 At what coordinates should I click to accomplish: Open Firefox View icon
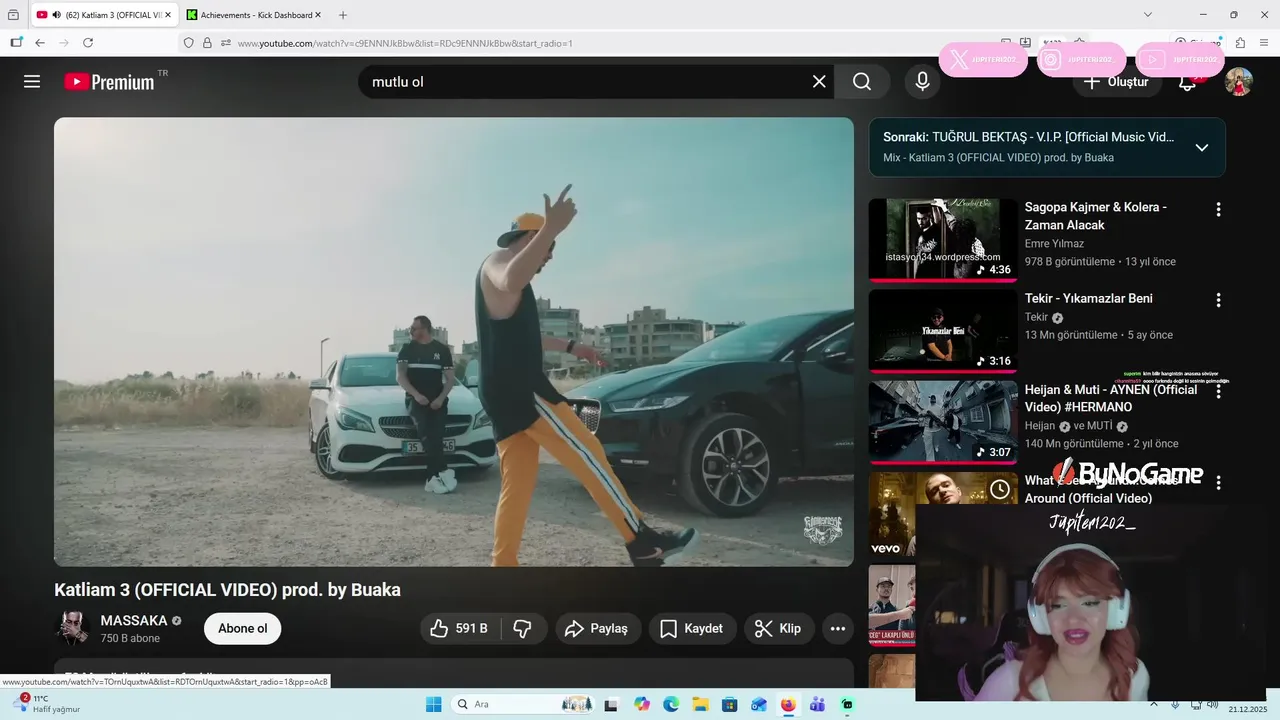coord(13,15)
